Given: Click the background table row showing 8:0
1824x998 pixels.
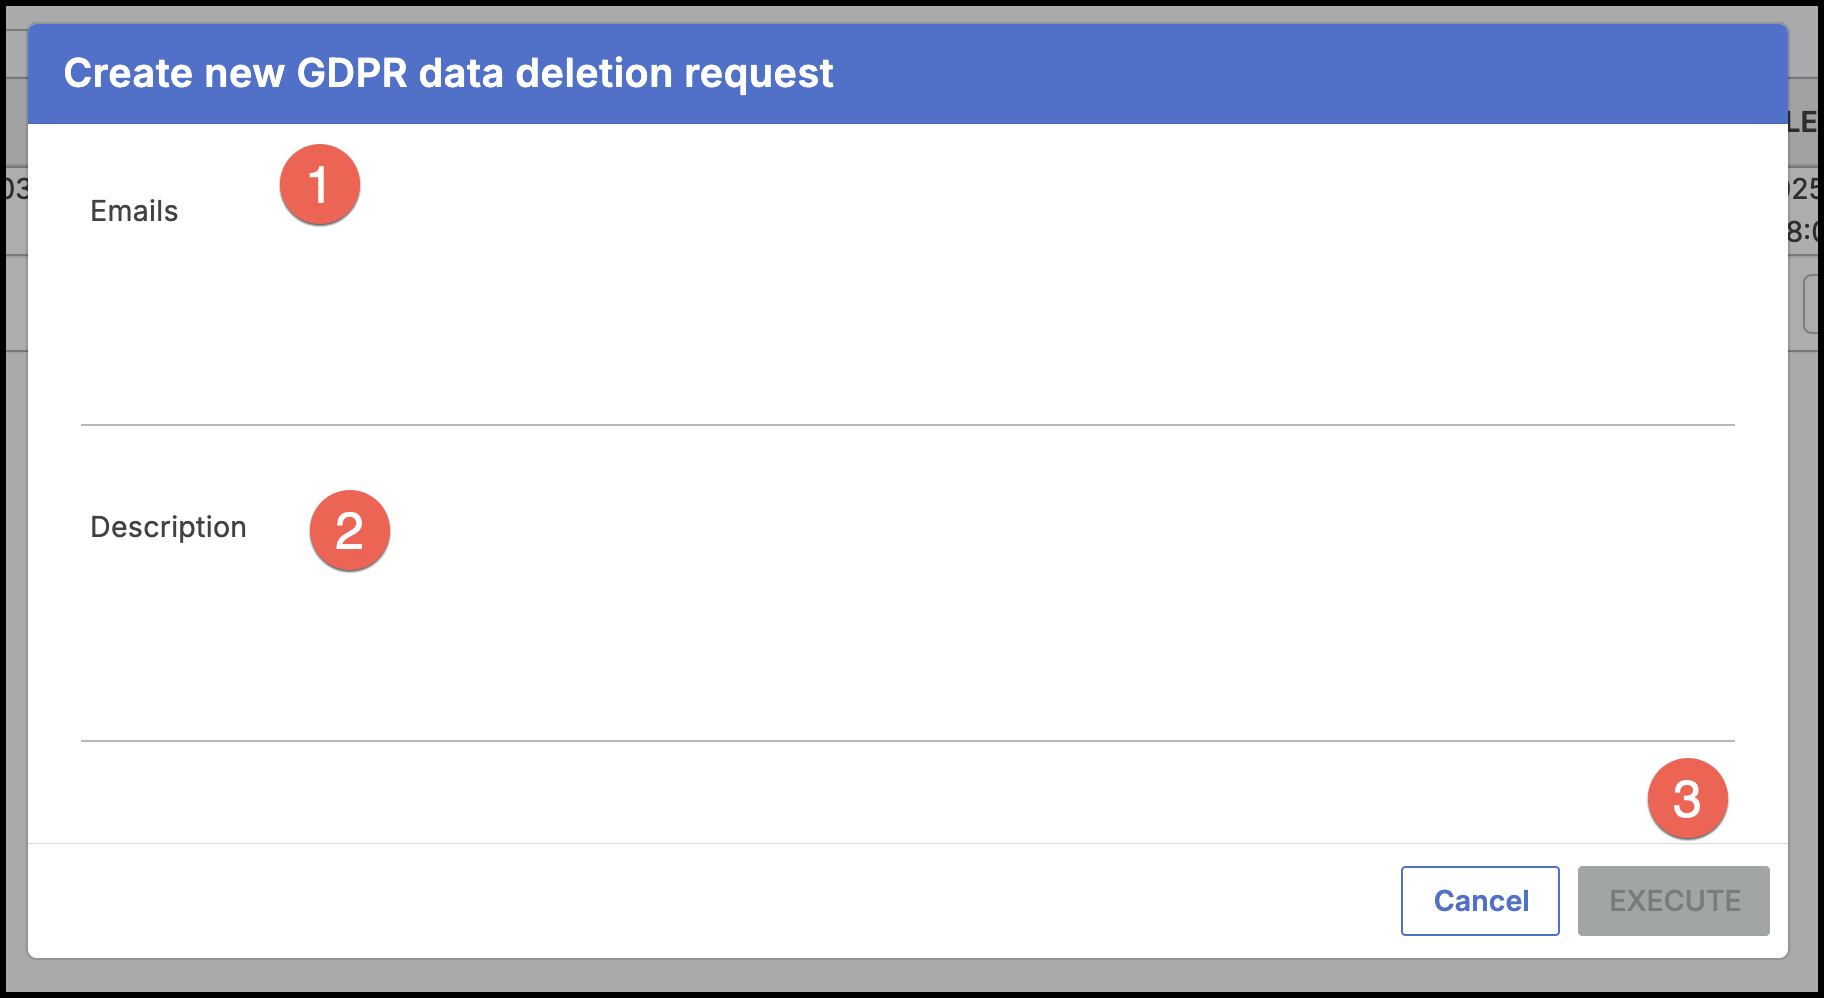Looking at the screenshot, I should (1808, 230).
